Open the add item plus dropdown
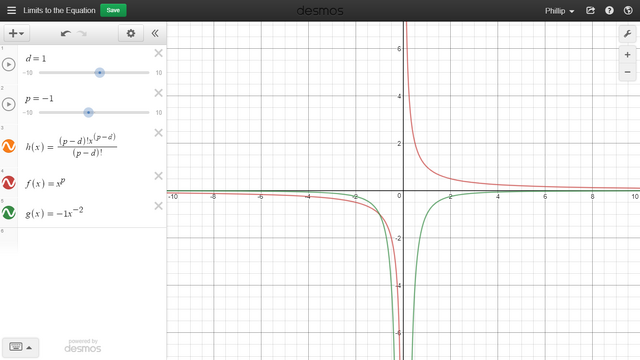This screenshot has height=360, width=640. tap(16, 33)
